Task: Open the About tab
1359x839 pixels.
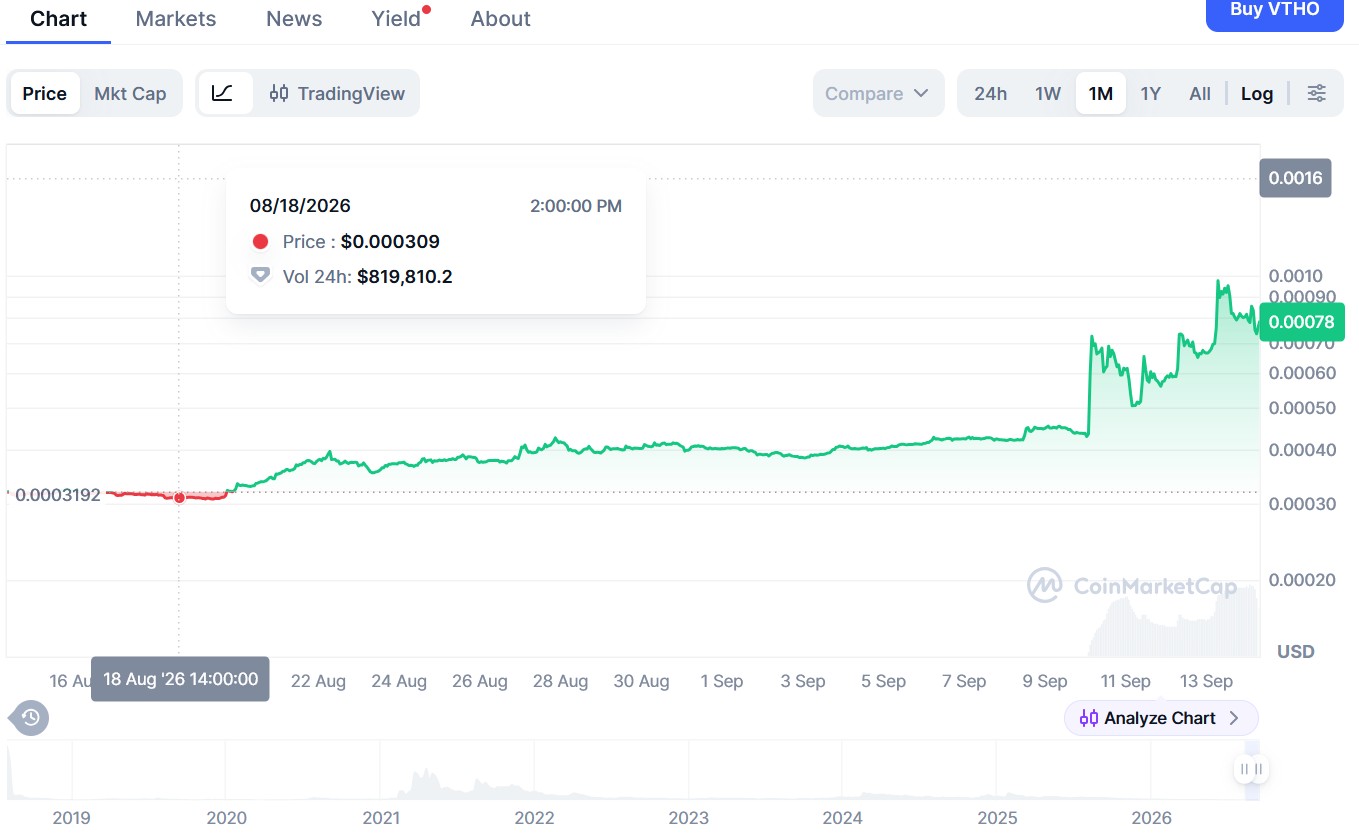Action: click(x=501, y=19)
